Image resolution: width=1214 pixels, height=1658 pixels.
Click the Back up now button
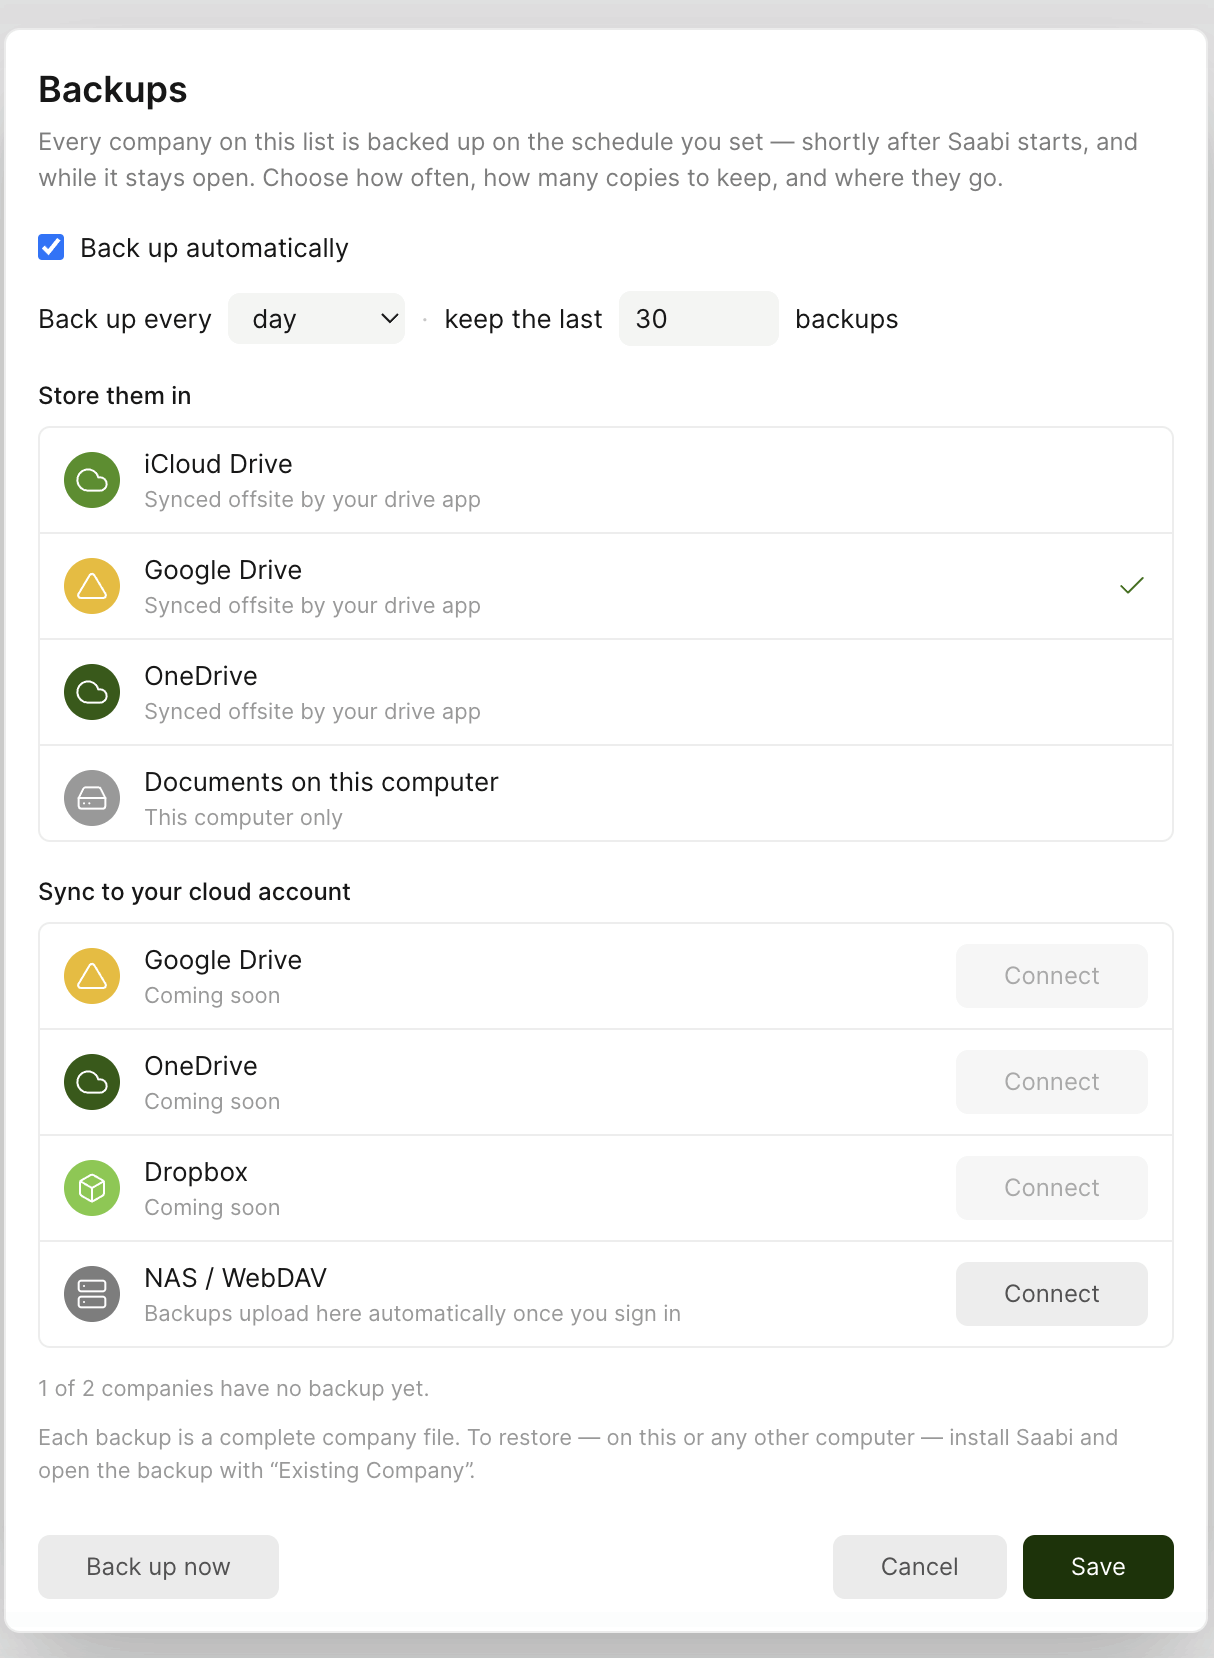pyautogui.click(x=158, y=1567)
